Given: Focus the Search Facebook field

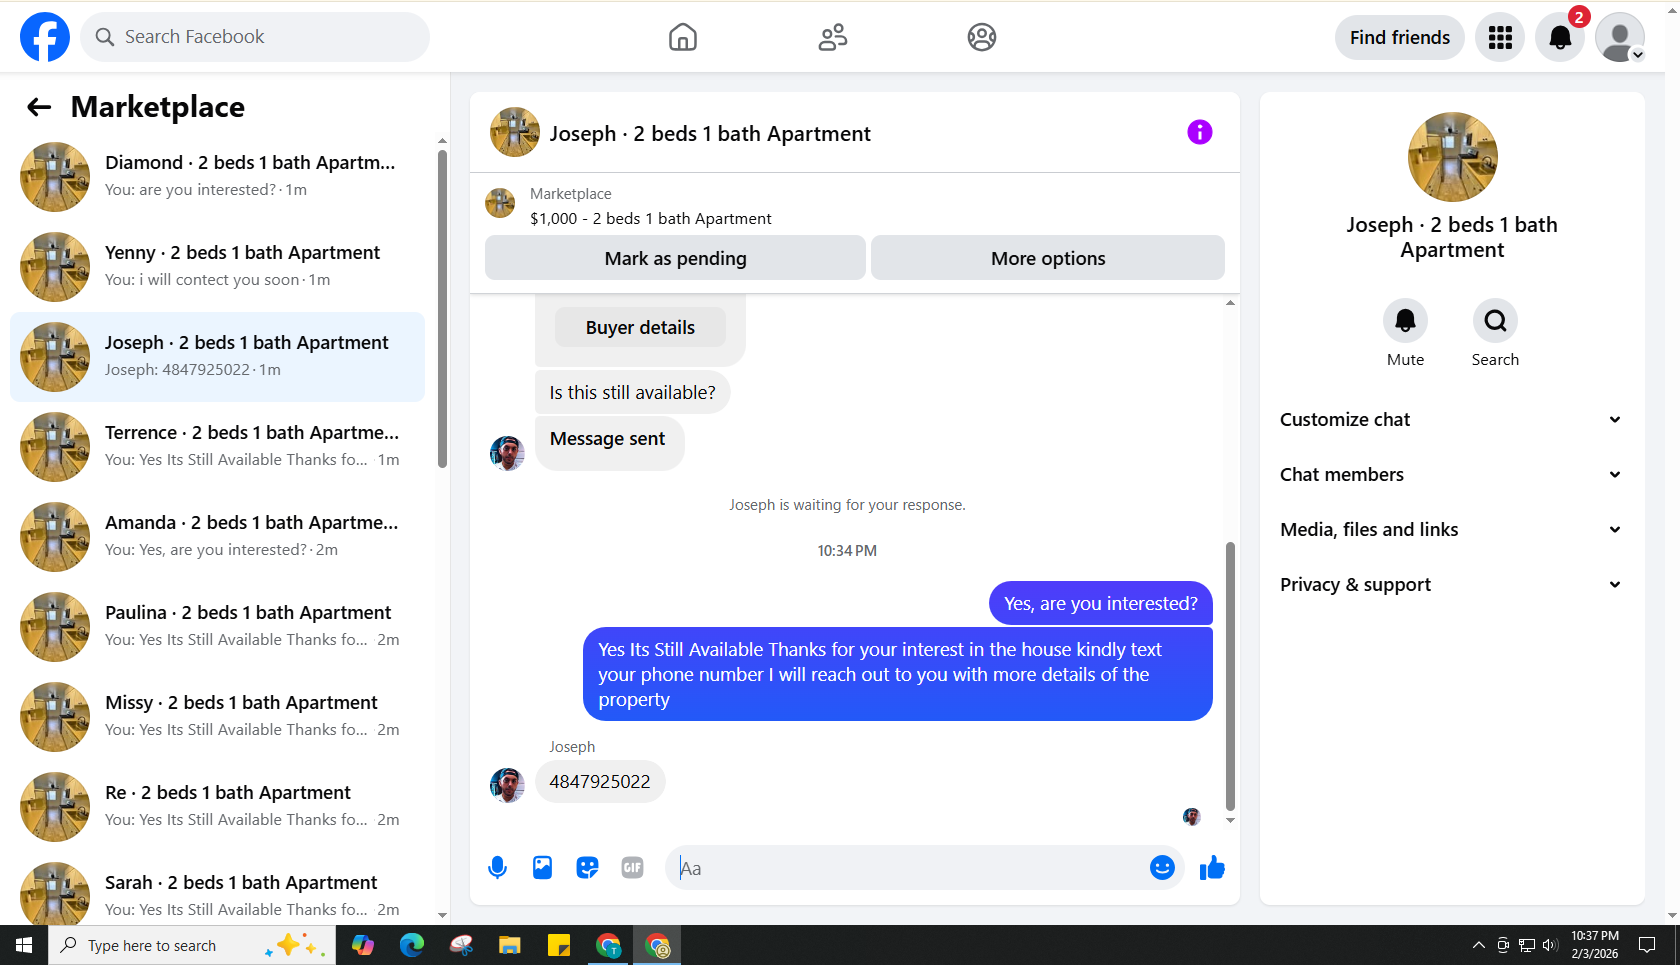Looking at the screenshot, I should coord(255,37).
